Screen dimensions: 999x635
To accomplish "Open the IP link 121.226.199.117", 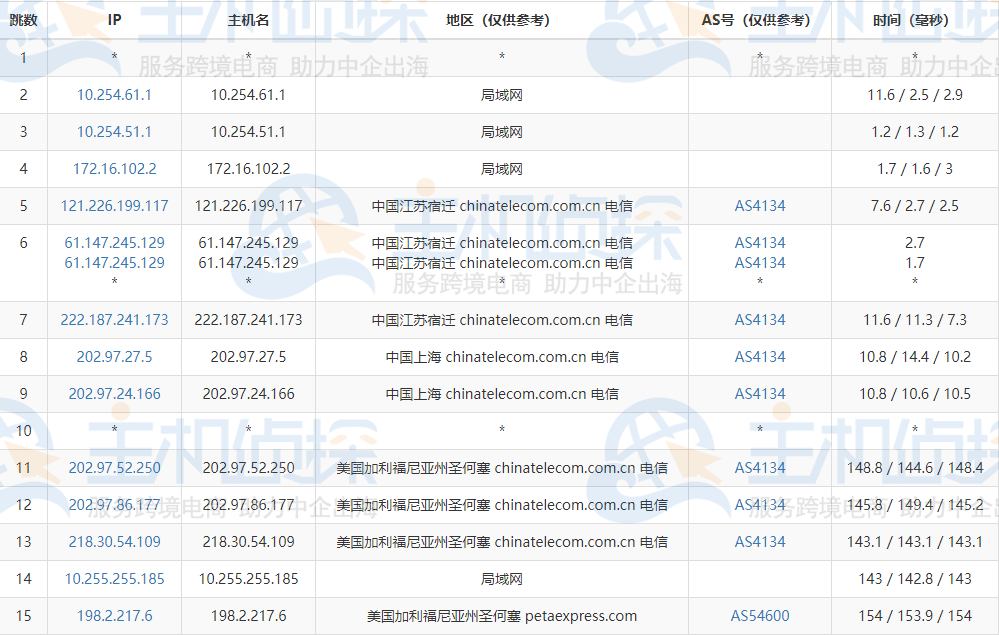I will (x=113, y=206).
